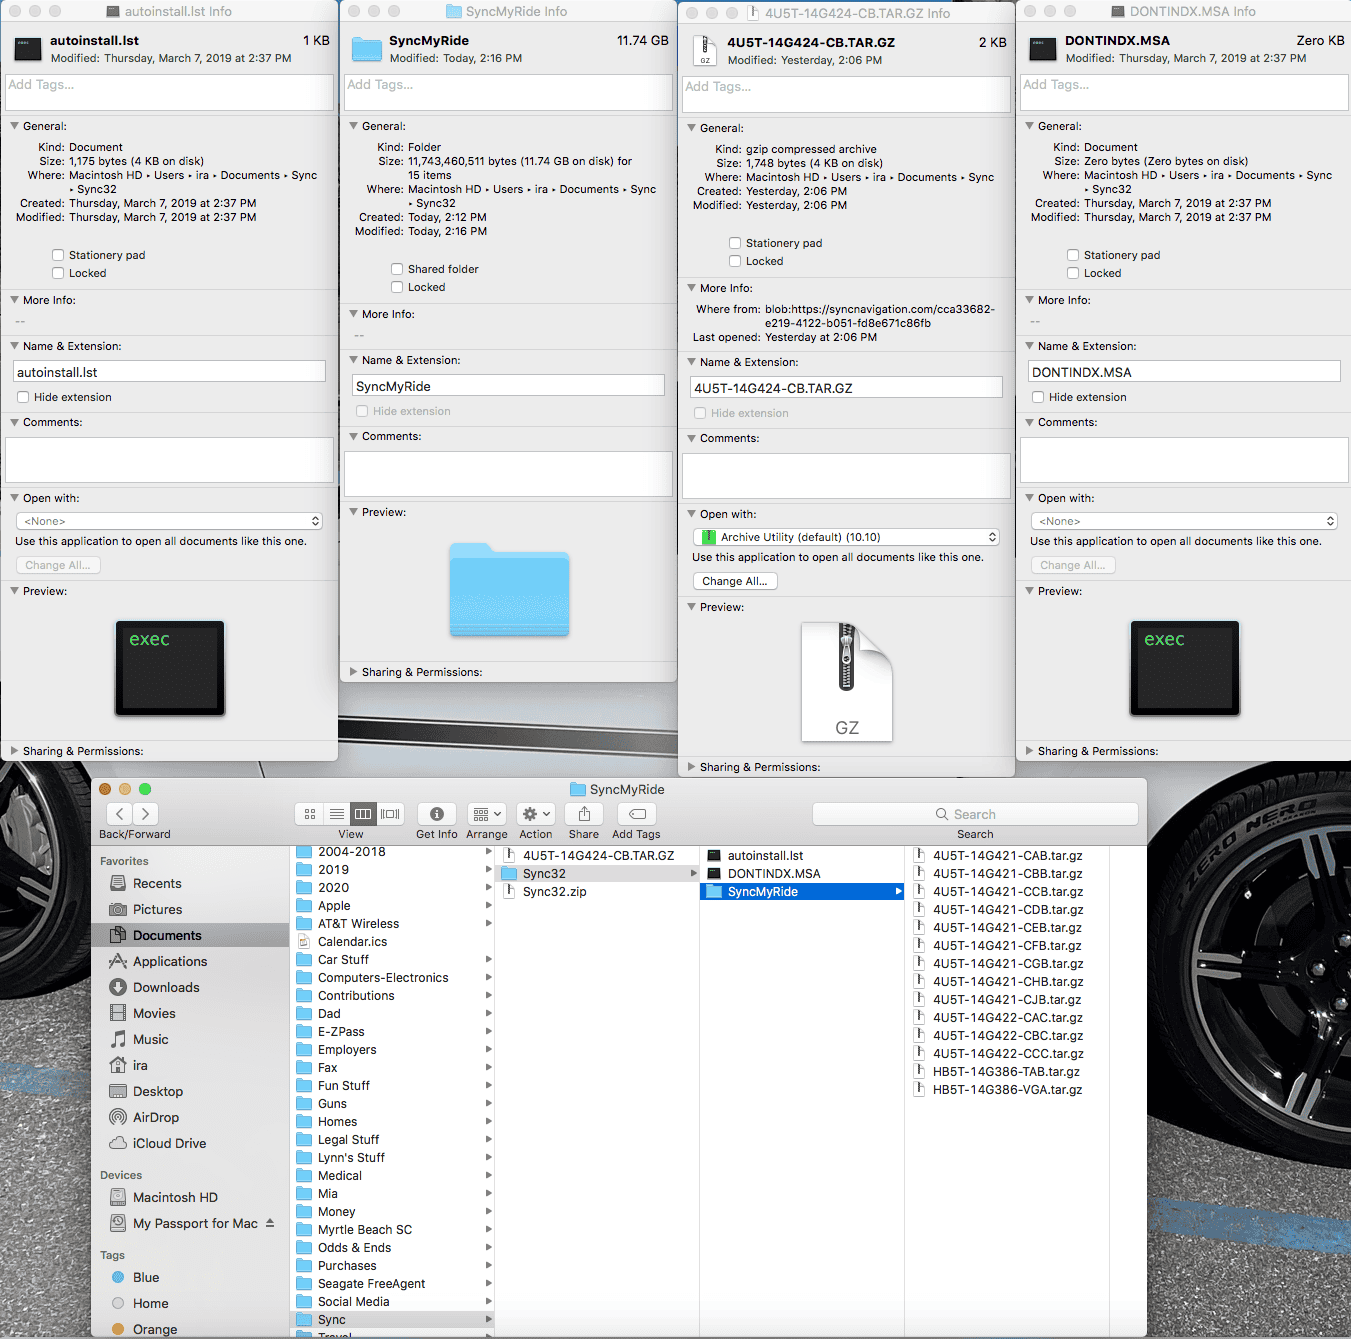The width and height of the screenshot is (1351, 1339).
Task: Click the name field in SyncMyRide Info
Action: click(508, 386)
